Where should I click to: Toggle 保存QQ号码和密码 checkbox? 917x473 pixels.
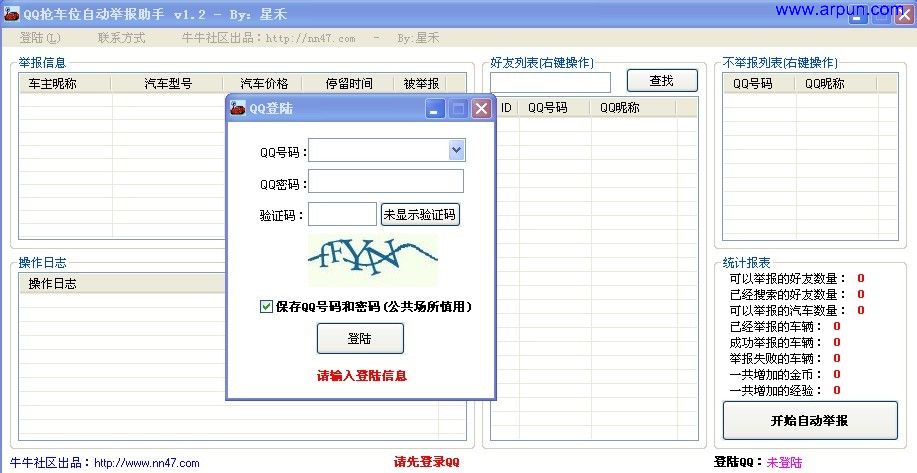point(266,307)
